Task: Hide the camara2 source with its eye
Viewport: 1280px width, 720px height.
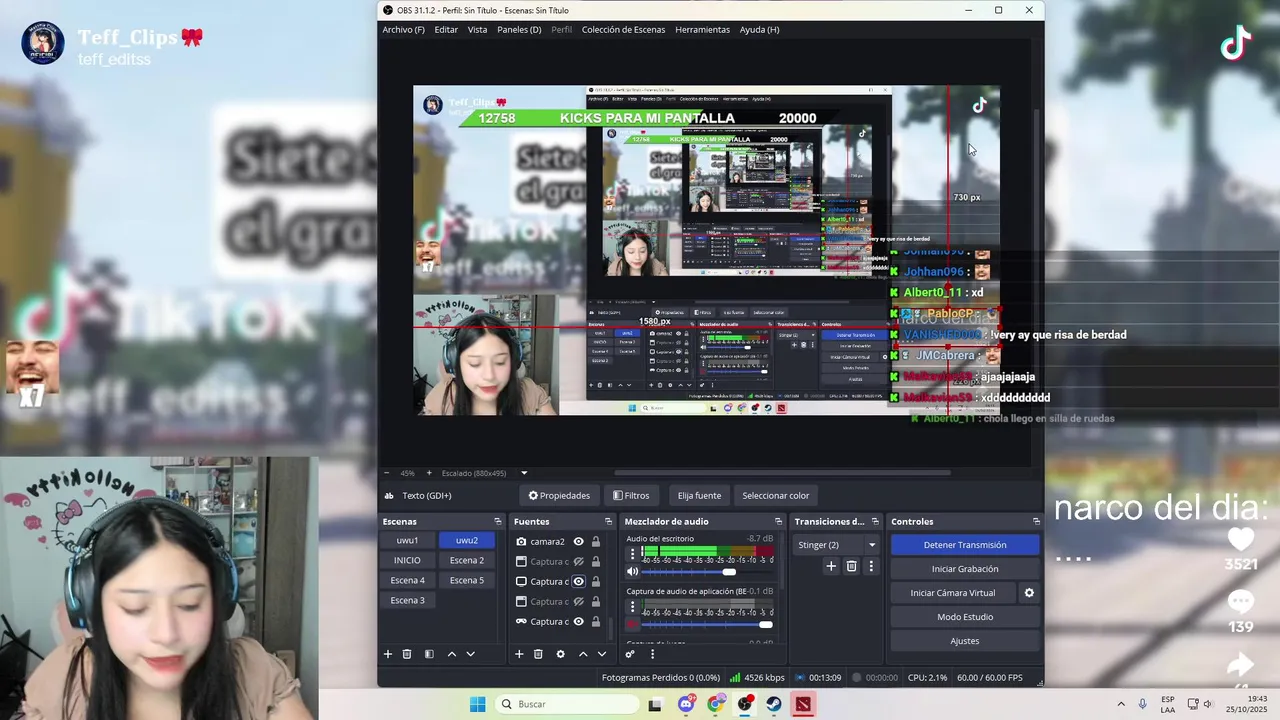Action: [x=578, y=541]
